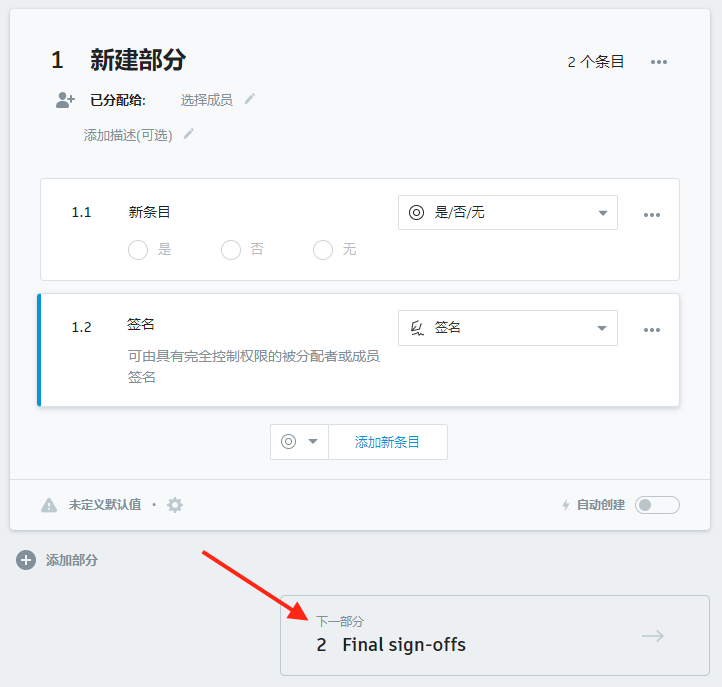Go to next section Final sign-offs
Image resolution: width=722 pixels, height=687 pixels.
[495, 635]
